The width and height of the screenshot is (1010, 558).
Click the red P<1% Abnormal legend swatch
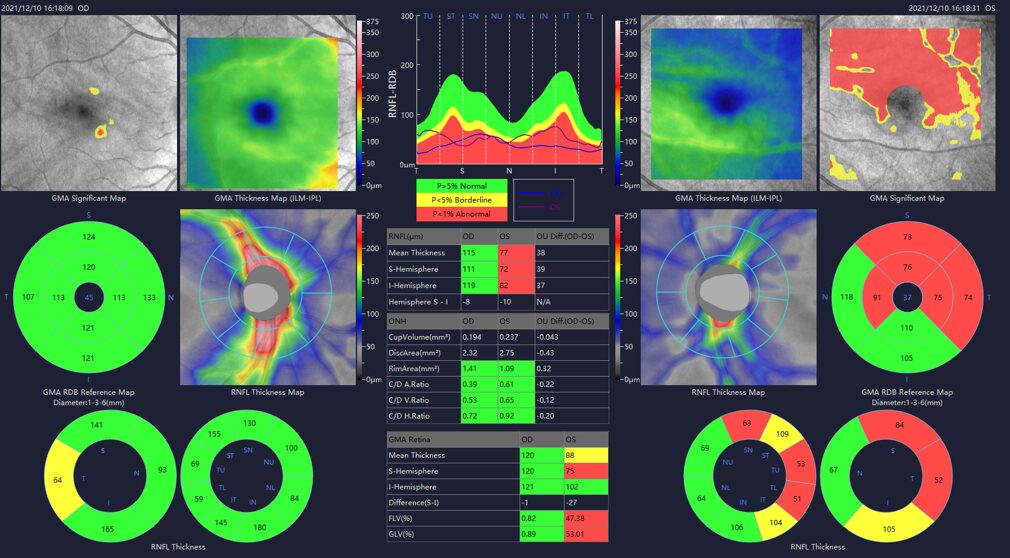point(460,212)
